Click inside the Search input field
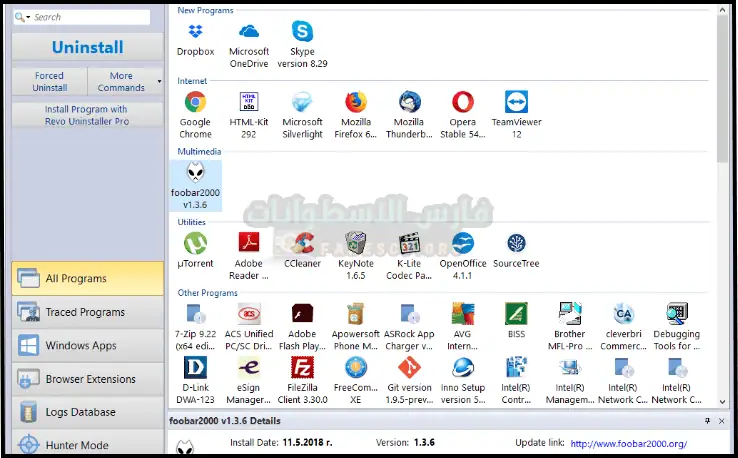This screenshot has height=458, width=738. (x=90, y=17)
